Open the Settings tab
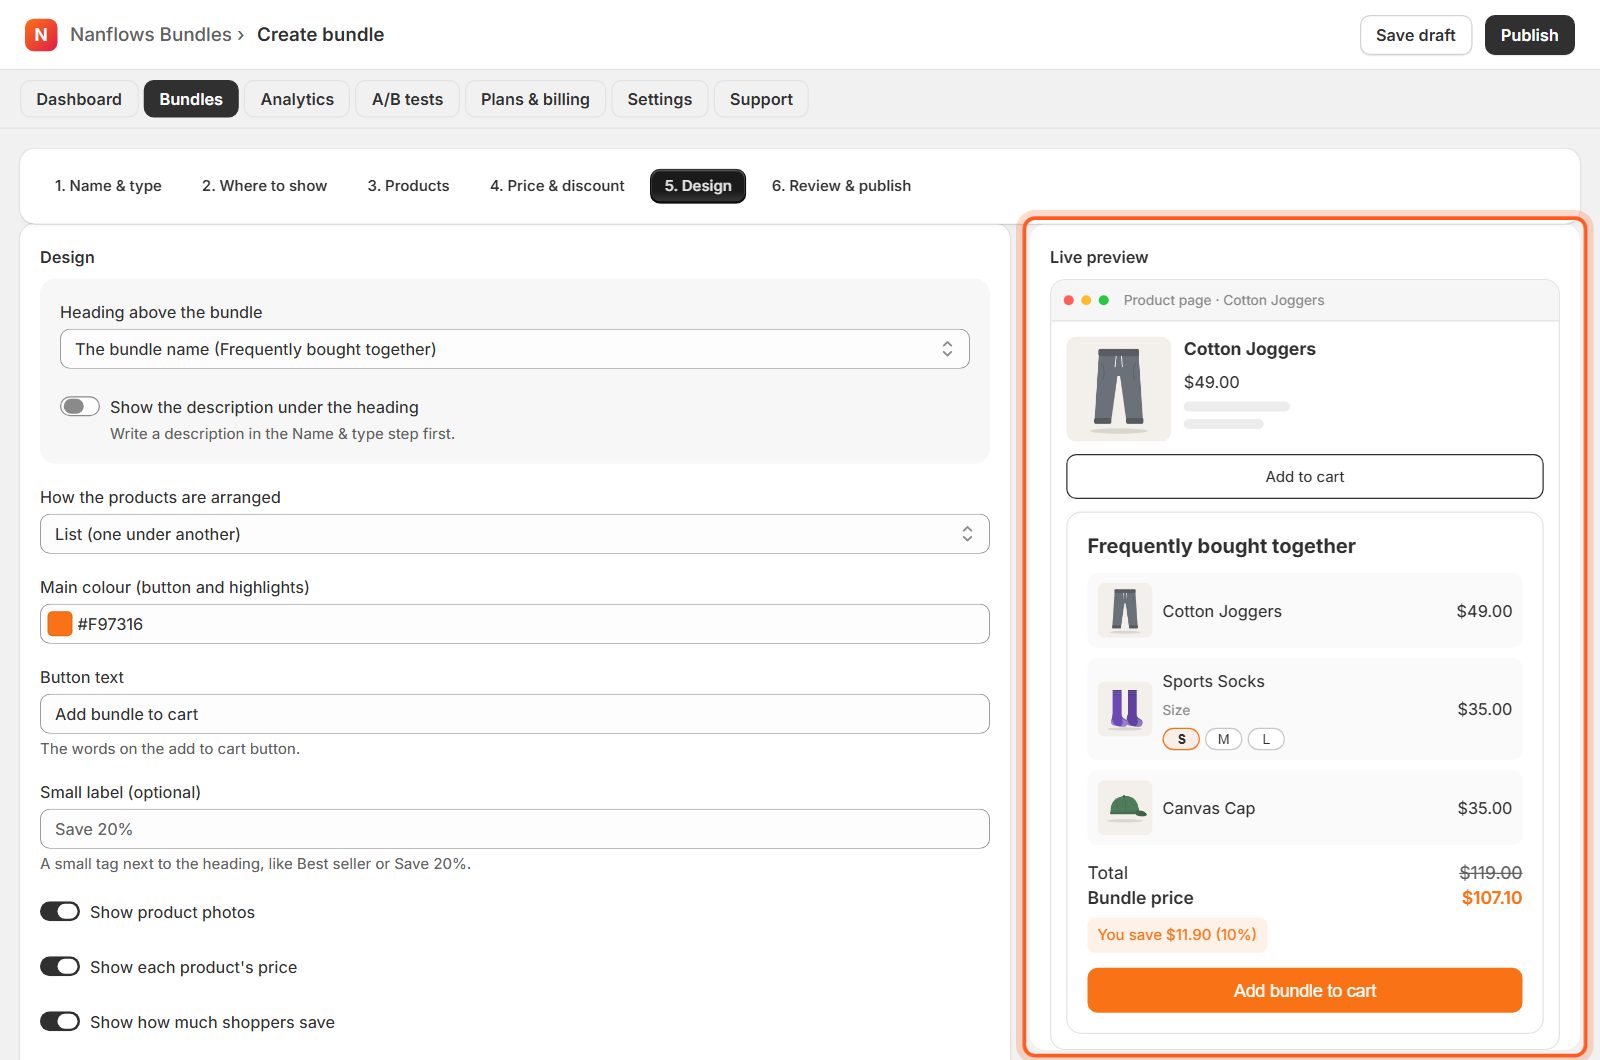The height and width of the screenshot is (1060, 1600). click(660, 99)
